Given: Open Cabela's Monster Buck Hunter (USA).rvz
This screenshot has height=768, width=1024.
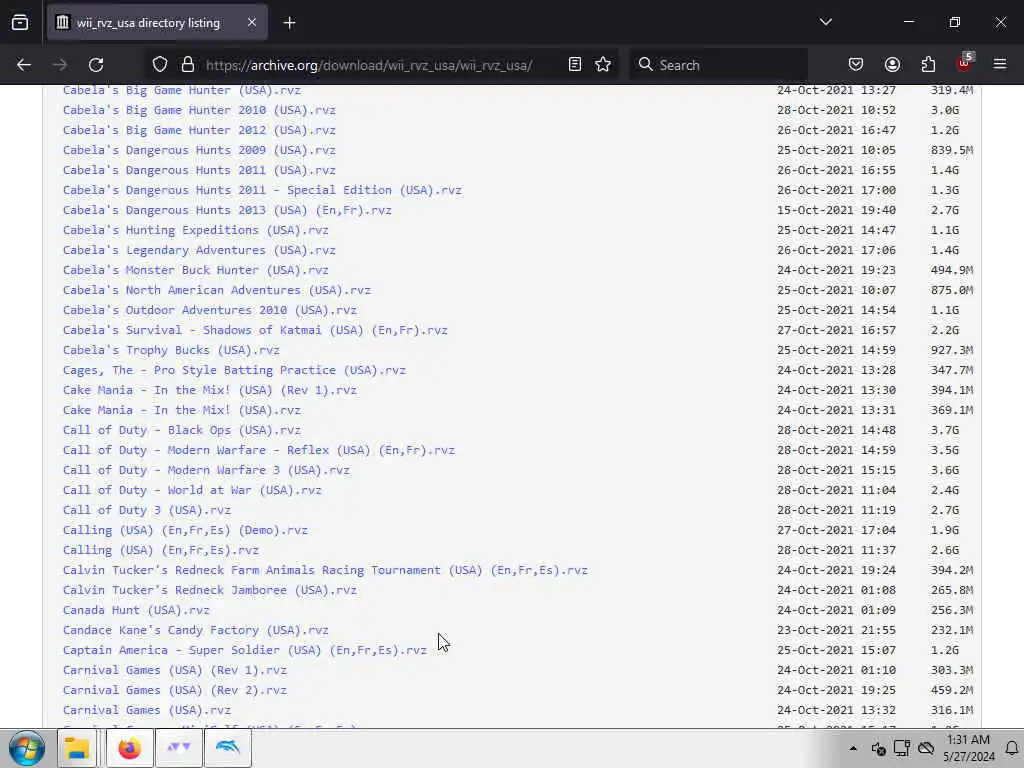Looking at the screenshot, I should (x=195, y=270).
